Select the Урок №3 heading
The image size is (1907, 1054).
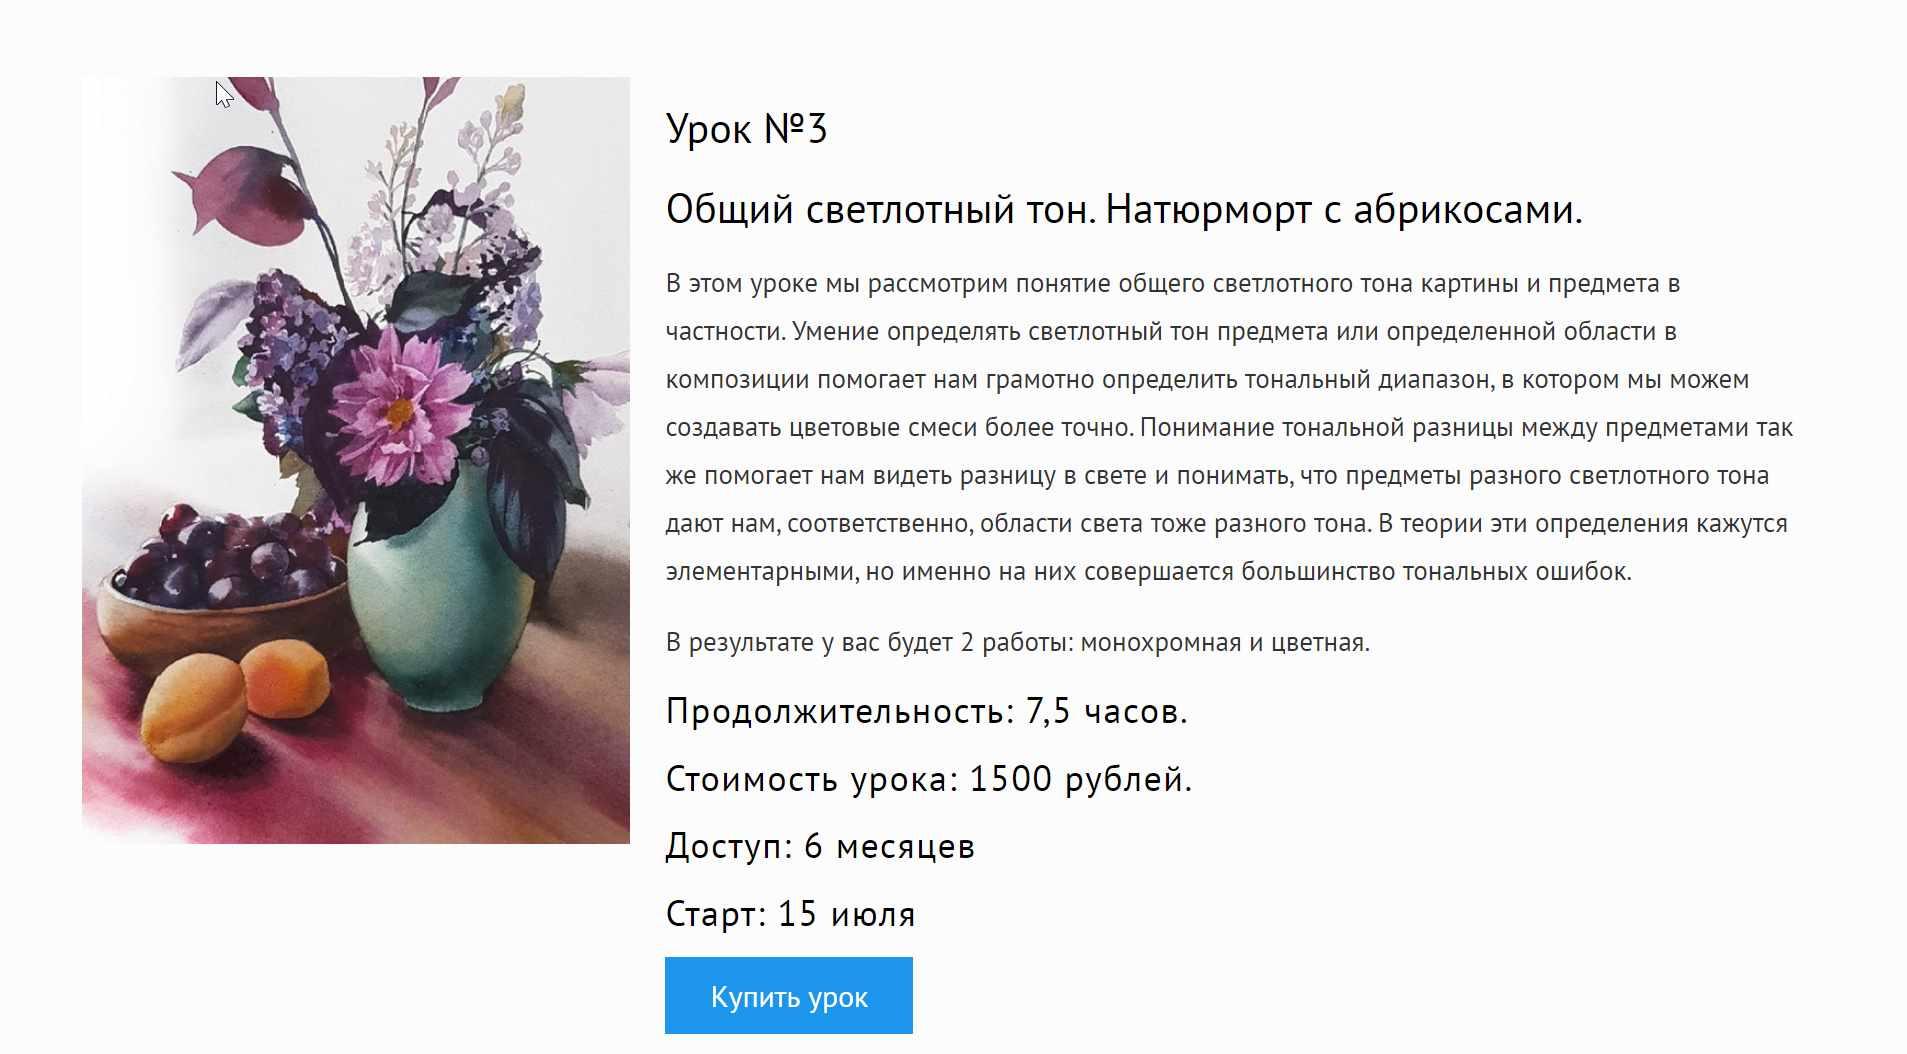tap(746, 129)
